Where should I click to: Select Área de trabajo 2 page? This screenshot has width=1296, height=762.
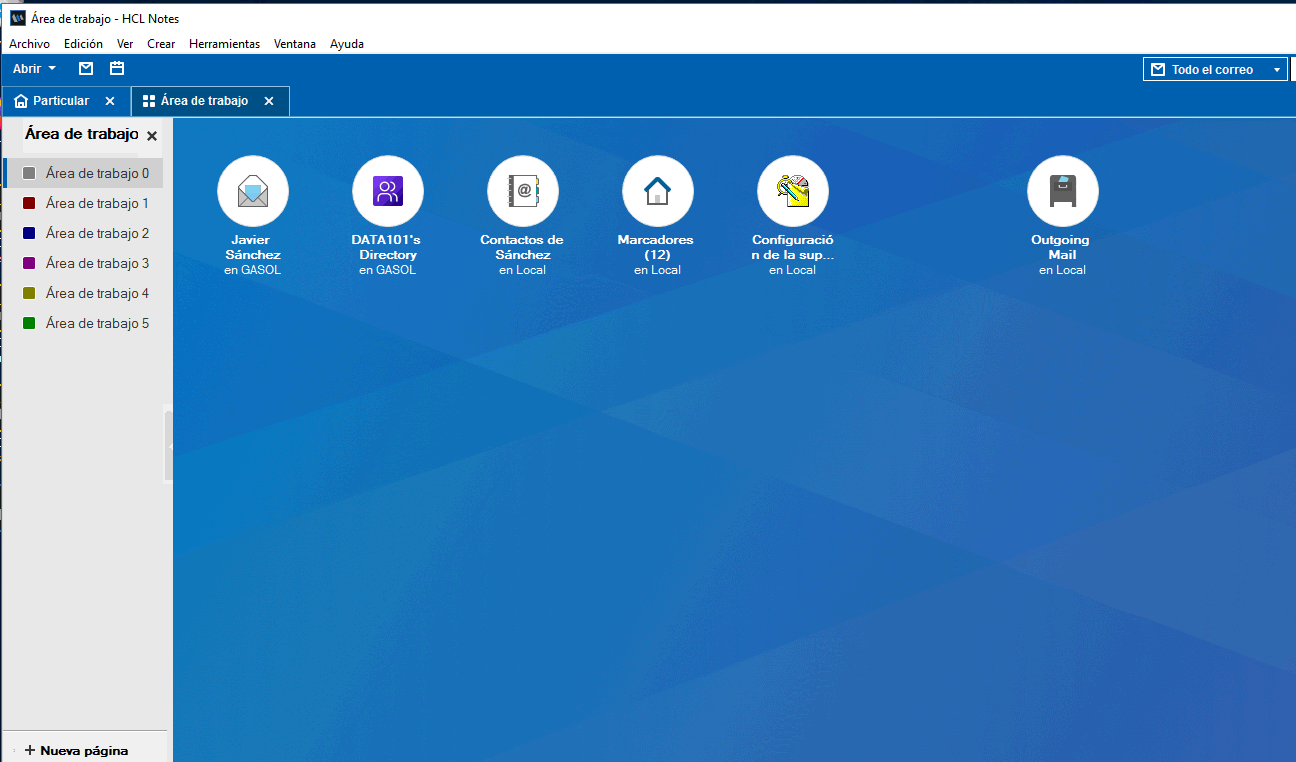coord(85,233)
